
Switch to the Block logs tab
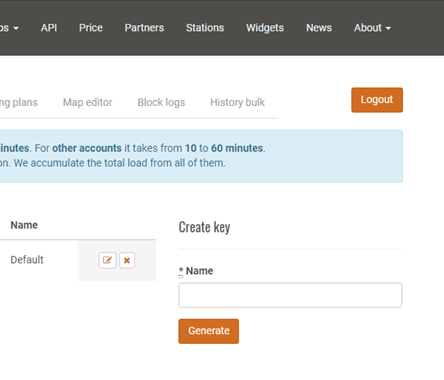[161, 102]
